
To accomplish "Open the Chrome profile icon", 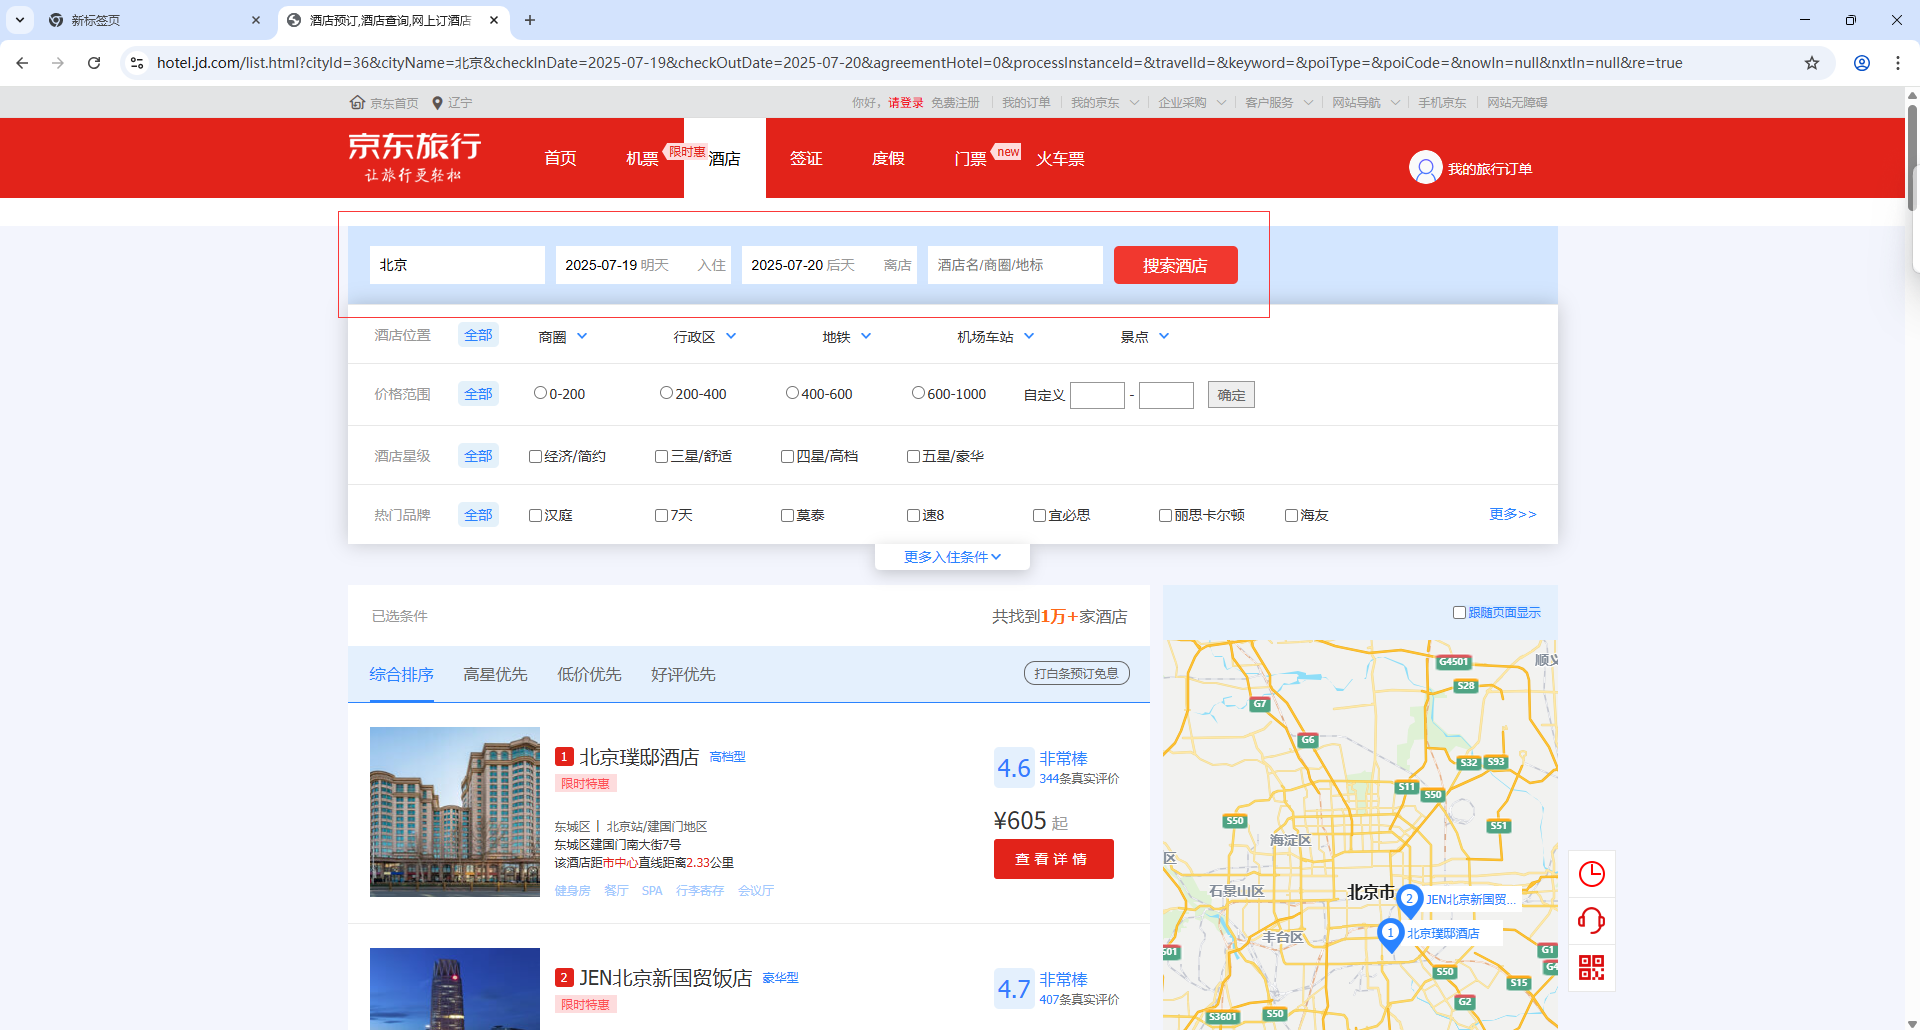I will pyautogui.click(x=1862, y=63).
